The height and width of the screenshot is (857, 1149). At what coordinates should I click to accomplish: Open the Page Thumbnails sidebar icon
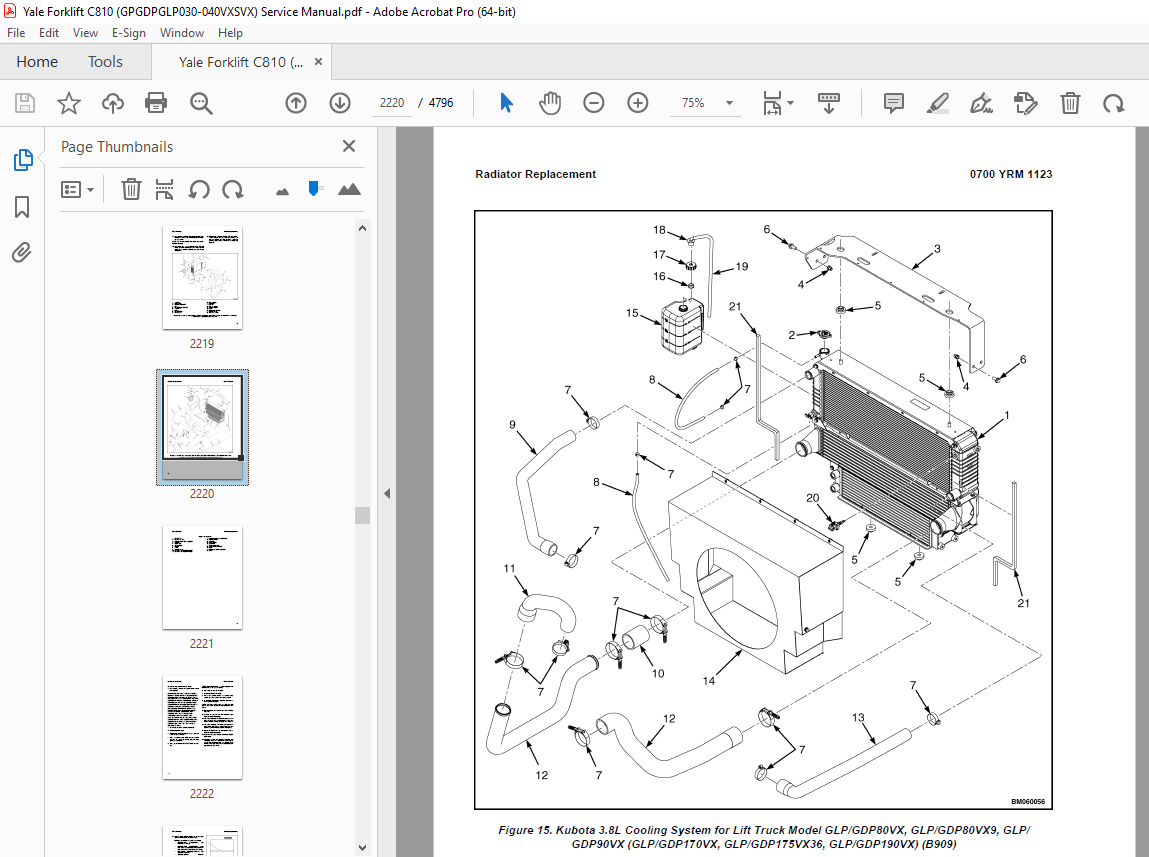tap(23, 160)
